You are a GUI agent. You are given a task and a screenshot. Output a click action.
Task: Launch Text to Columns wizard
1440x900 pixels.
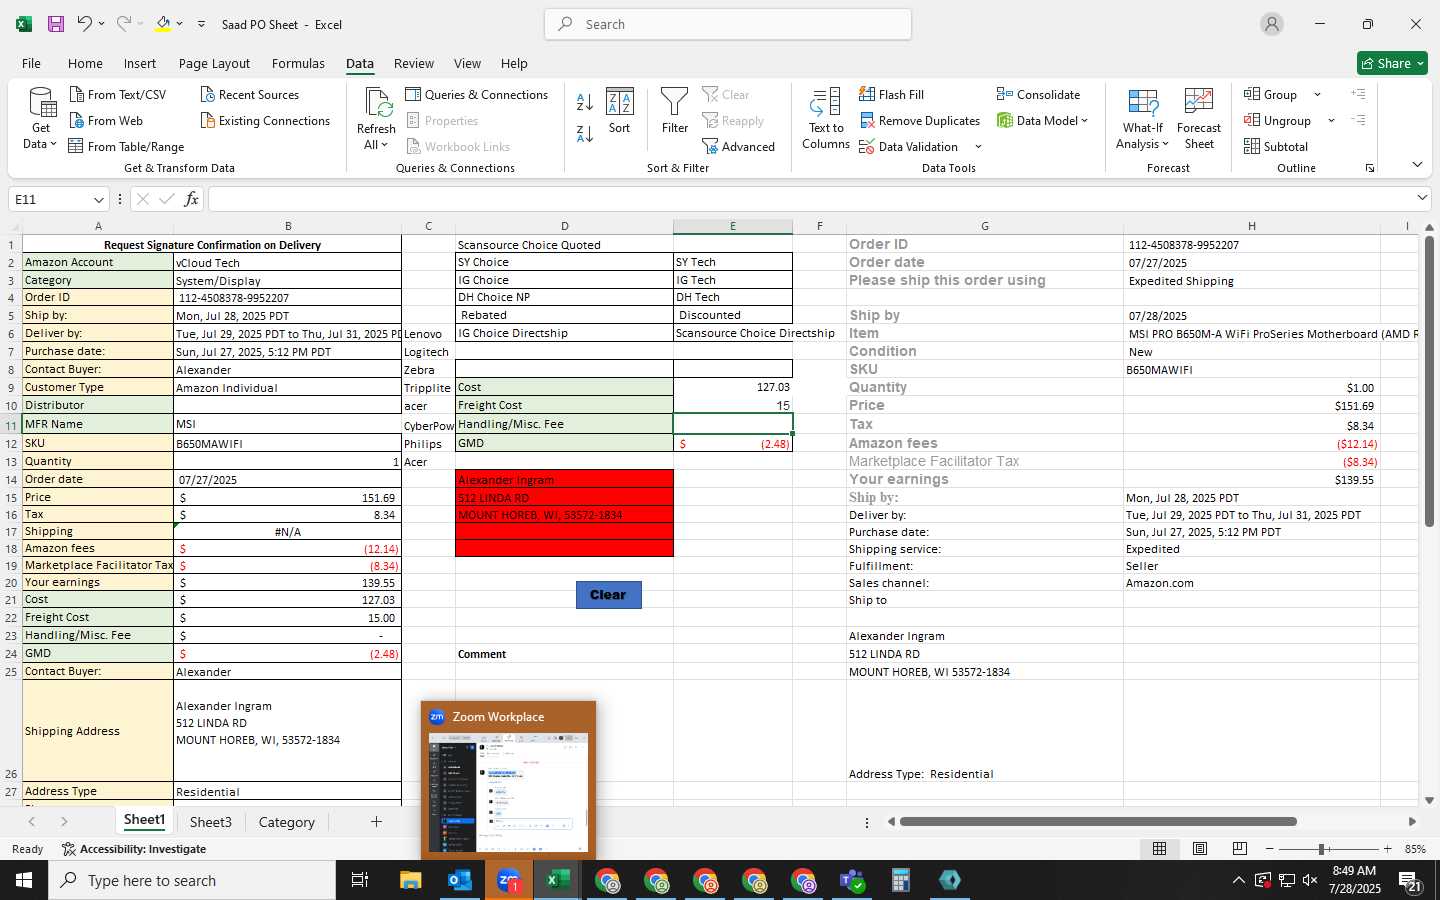[x=826, y=119]
